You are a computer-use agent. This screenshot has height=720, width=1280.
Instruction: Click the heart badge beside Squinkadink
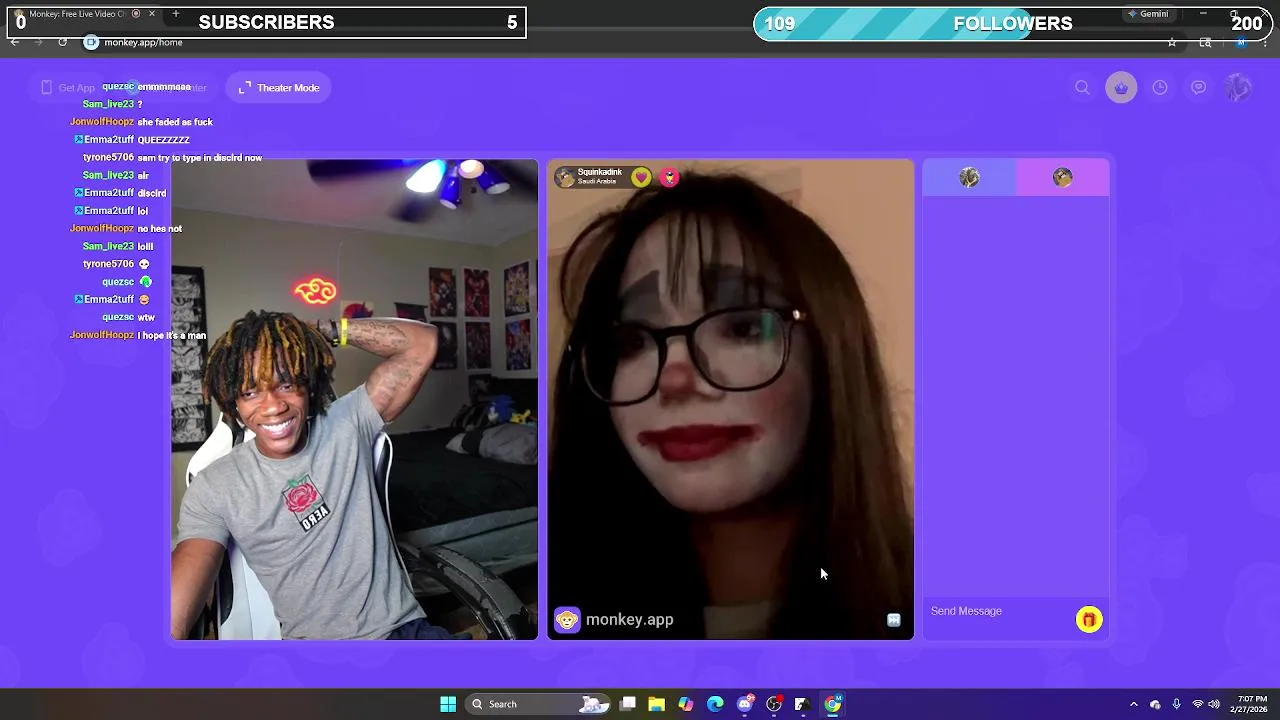tap(641, 177)
